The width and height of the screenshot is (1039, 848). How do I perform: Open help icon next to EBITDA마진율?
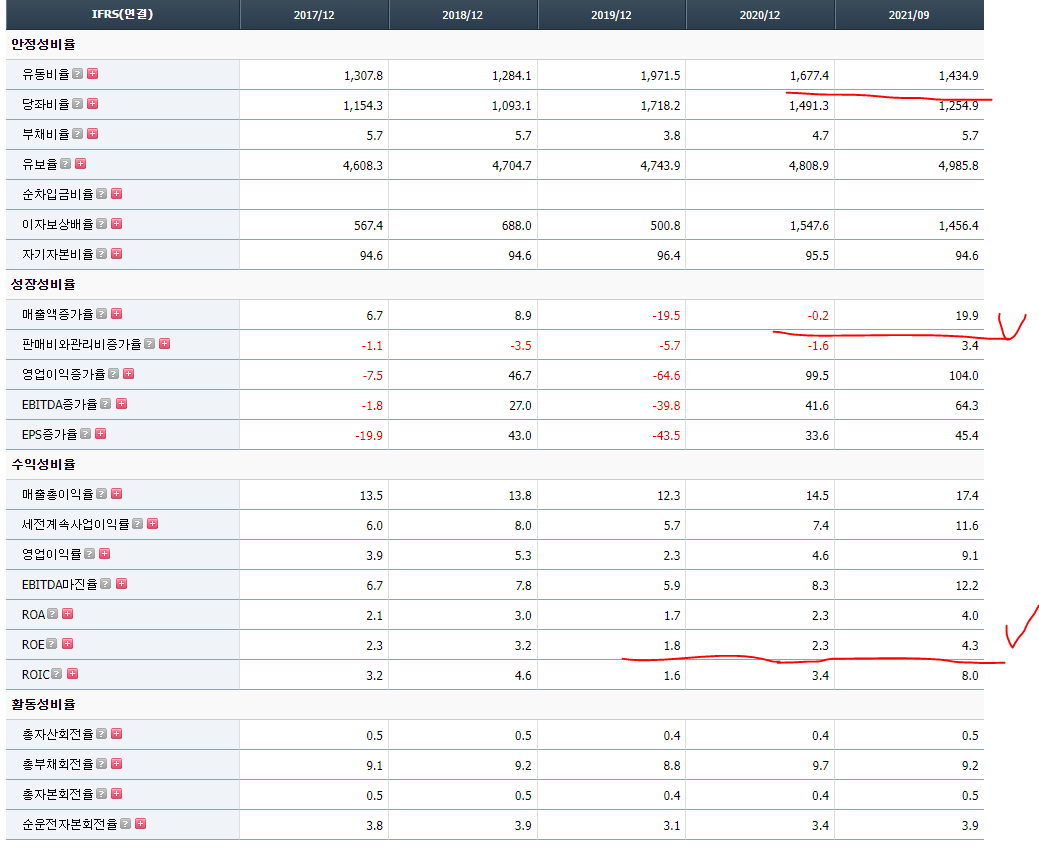coord(106,584)
